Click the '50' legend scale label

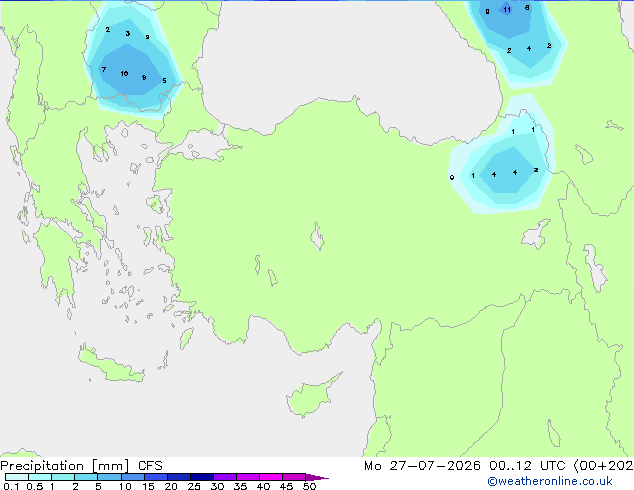[x=309, y=486]
